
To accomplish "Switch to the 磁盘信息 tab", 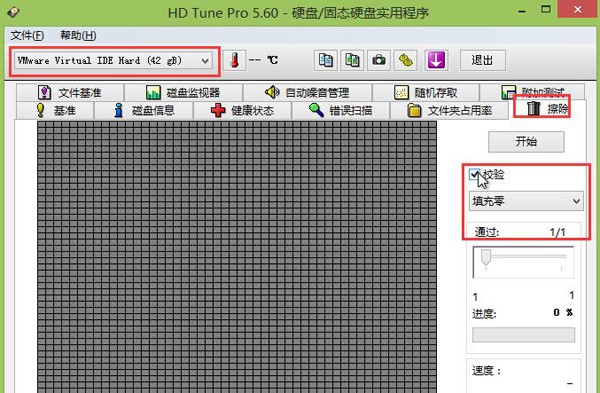I will (144, 111).
